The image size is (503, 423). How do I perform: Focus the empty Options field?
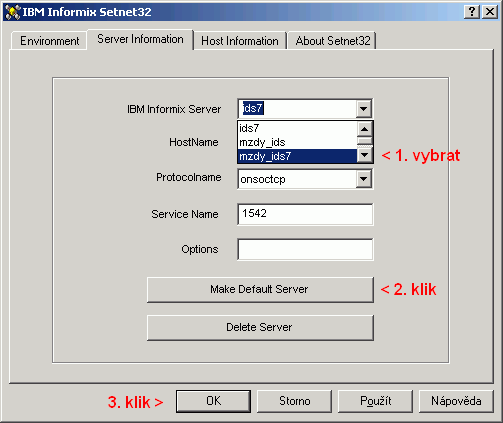305,249
